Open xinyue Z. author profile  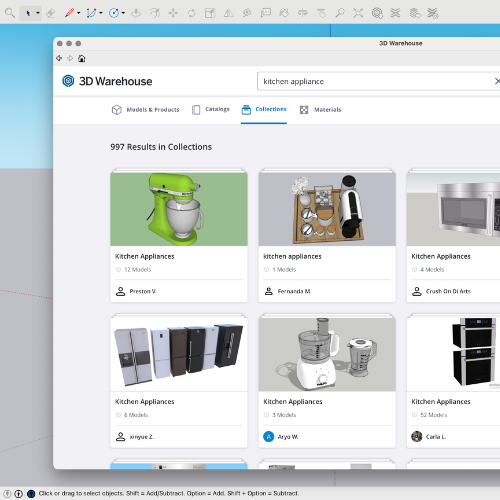(135, 437)
